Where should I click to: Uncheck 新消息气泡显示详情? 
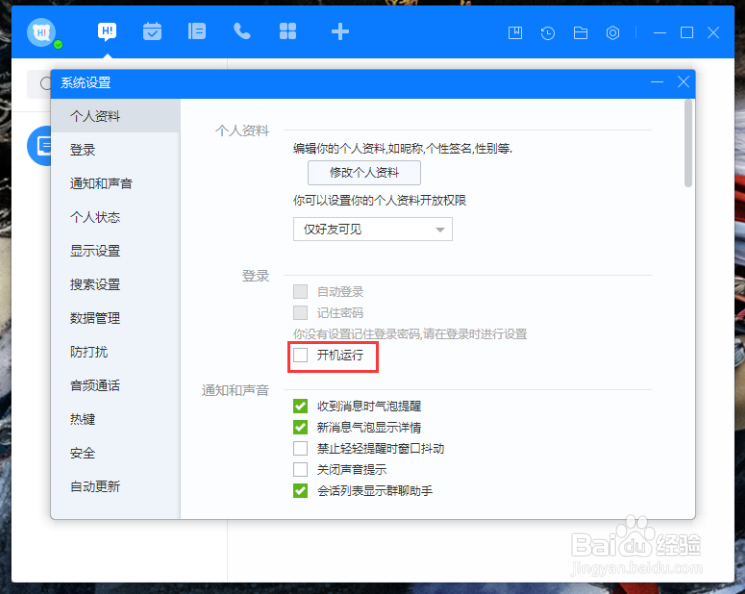pos(300,427)
